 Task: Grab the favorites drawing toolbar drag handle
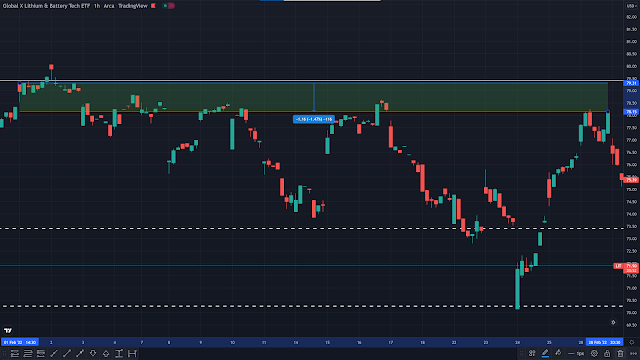pyautogui.click(x=4, y=353)
